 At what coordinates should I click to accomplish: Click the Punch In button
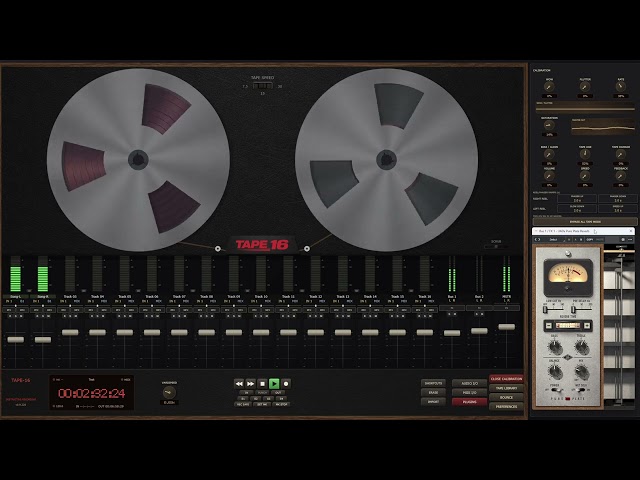[x=247, y=393]
